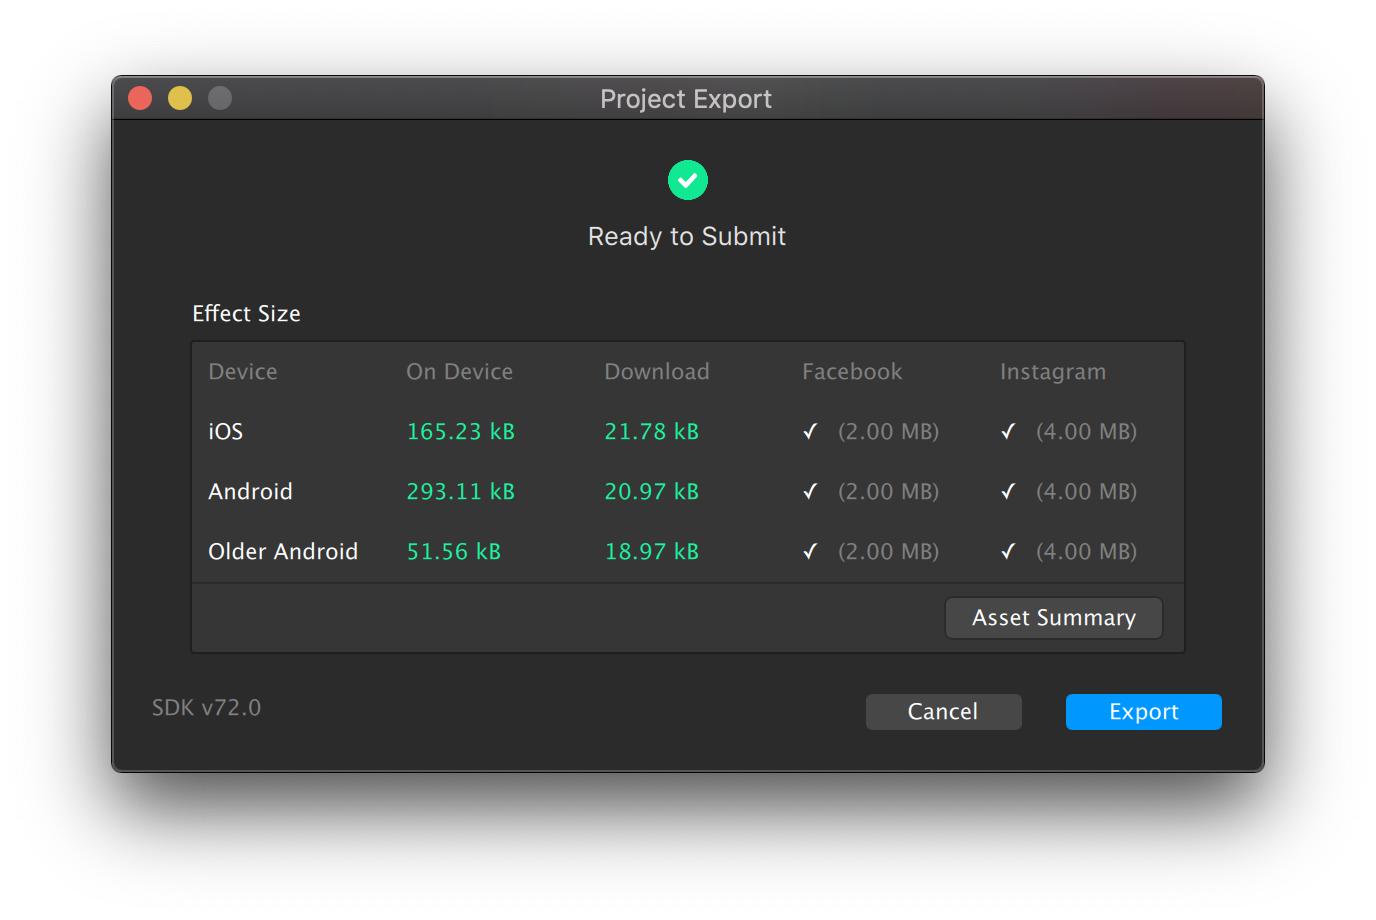
Task: Click the green Ready to Submit checkmark icon
Action: coord(687,180)
